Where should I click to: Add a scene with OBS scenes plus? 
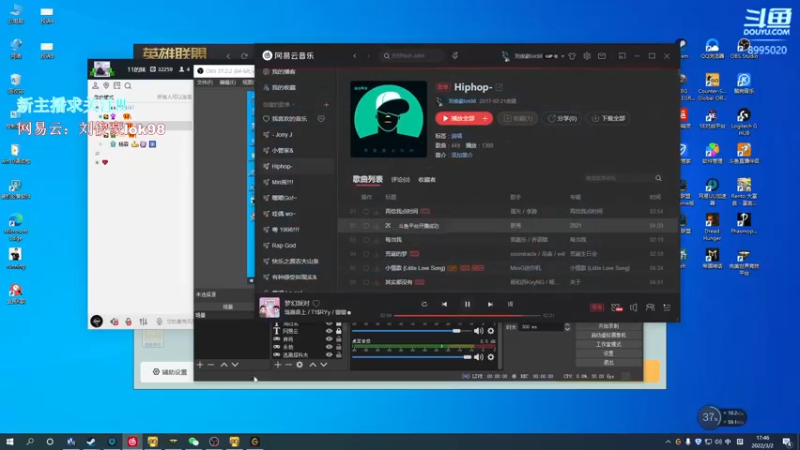click(x=200, y=365)
